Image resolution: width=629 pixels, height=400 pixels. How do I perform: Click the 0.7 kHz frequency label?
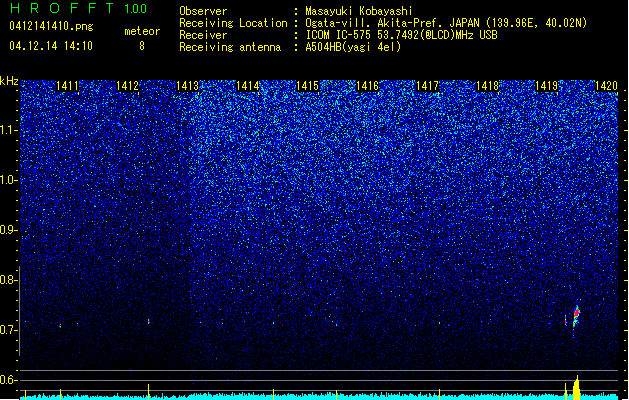coord(8,330)
